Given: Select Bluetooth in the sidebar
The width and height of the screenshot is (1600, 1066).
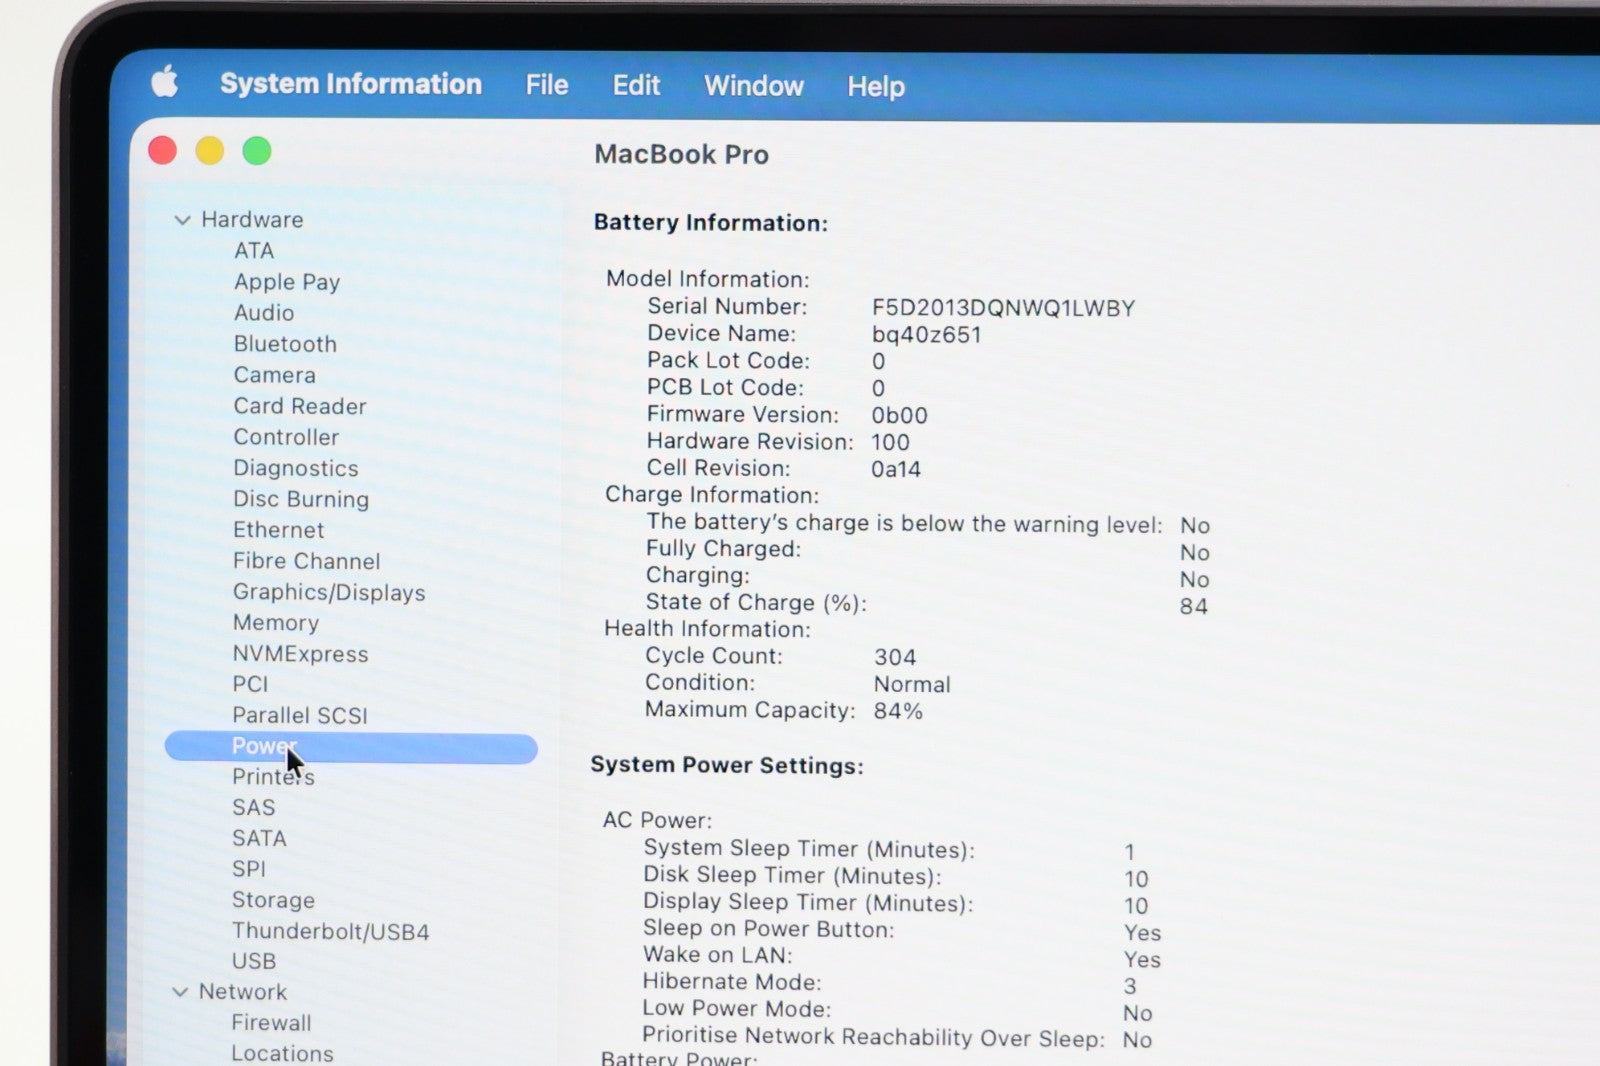Looking at the screenshot, I should tap(285, 344).
